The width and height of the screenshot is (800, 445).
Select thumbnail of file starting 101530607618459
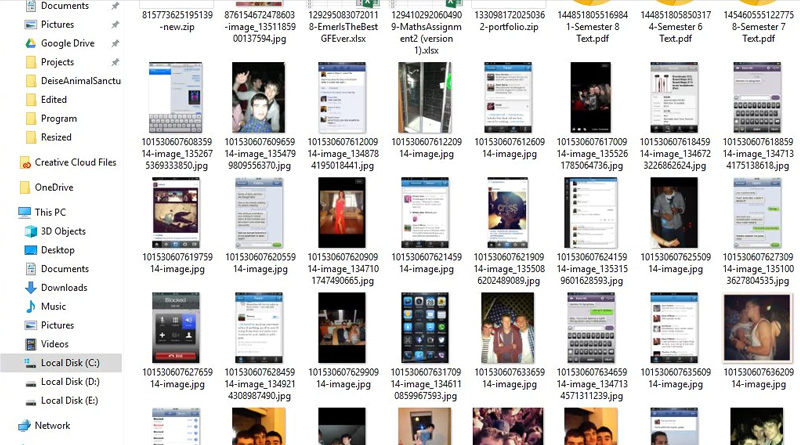tap(674, 97)
